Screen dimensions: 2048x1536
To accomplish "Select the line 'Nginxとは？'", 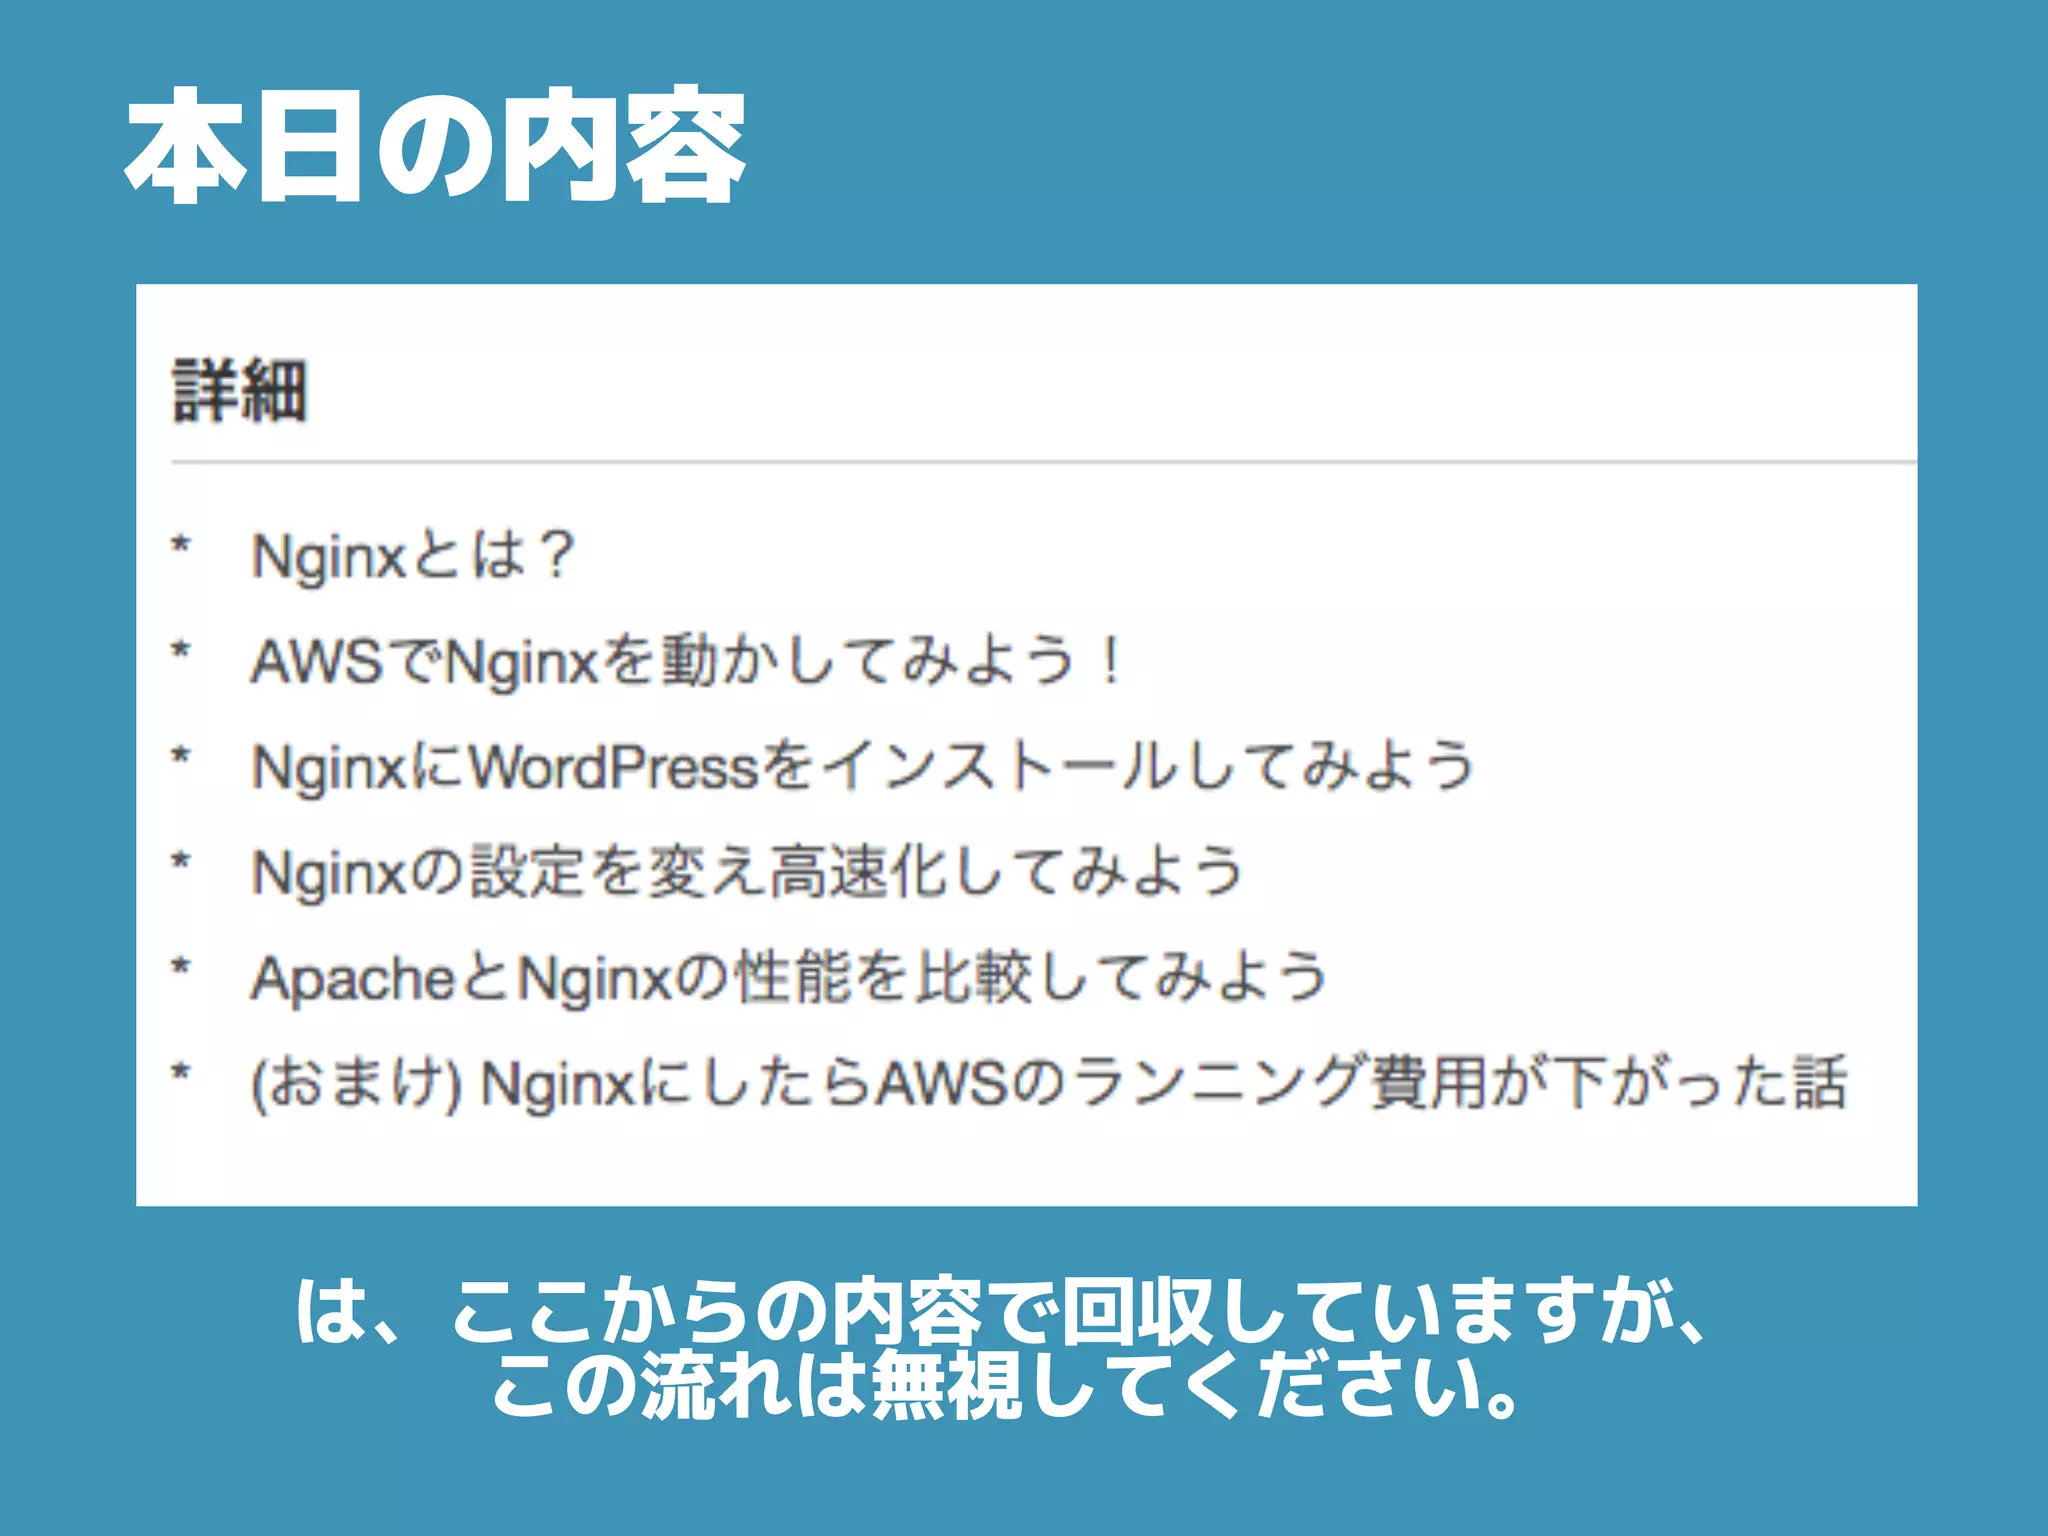I will (413, 555).
